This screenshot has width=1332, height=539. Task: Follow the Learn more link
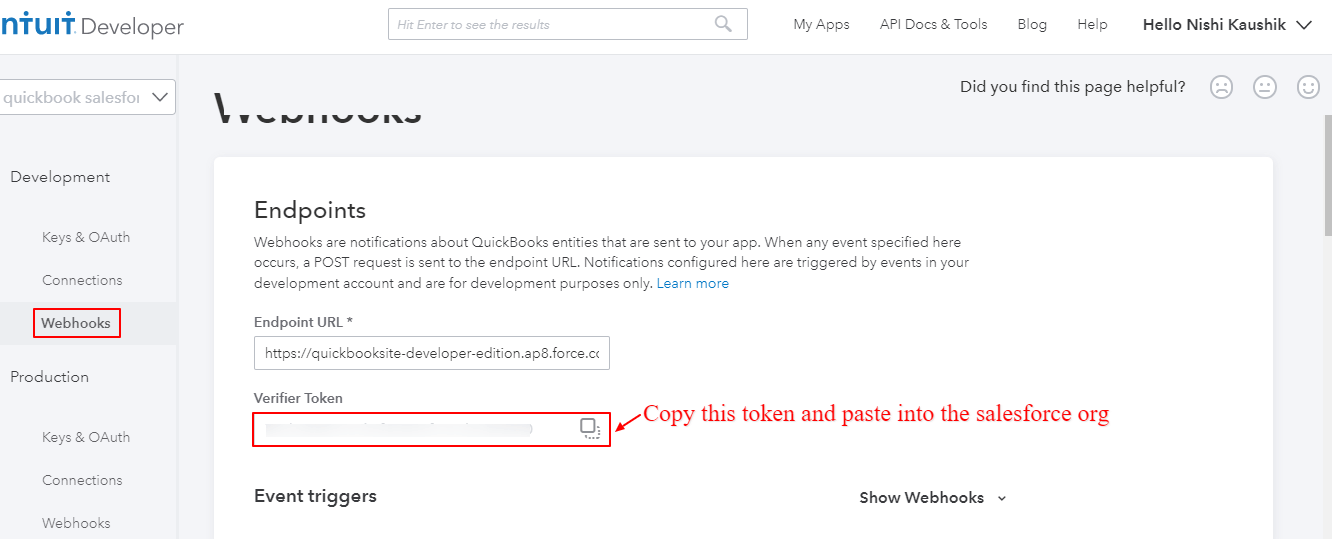tap(692, 283)
